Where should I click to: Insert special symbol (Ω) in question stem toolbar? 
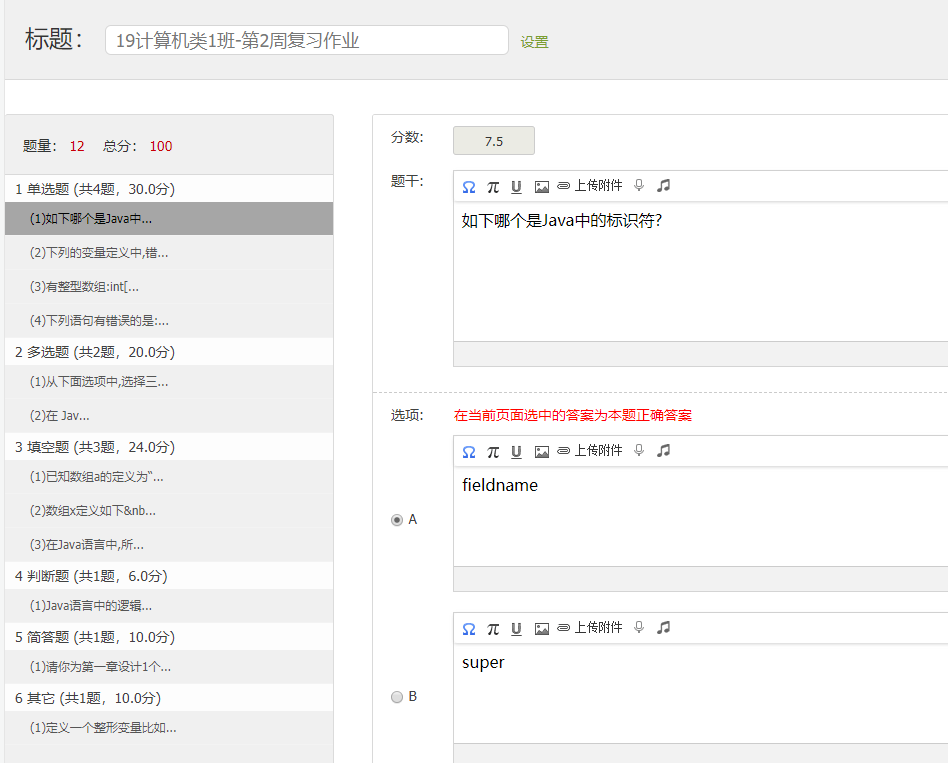[x=469, y=187]
